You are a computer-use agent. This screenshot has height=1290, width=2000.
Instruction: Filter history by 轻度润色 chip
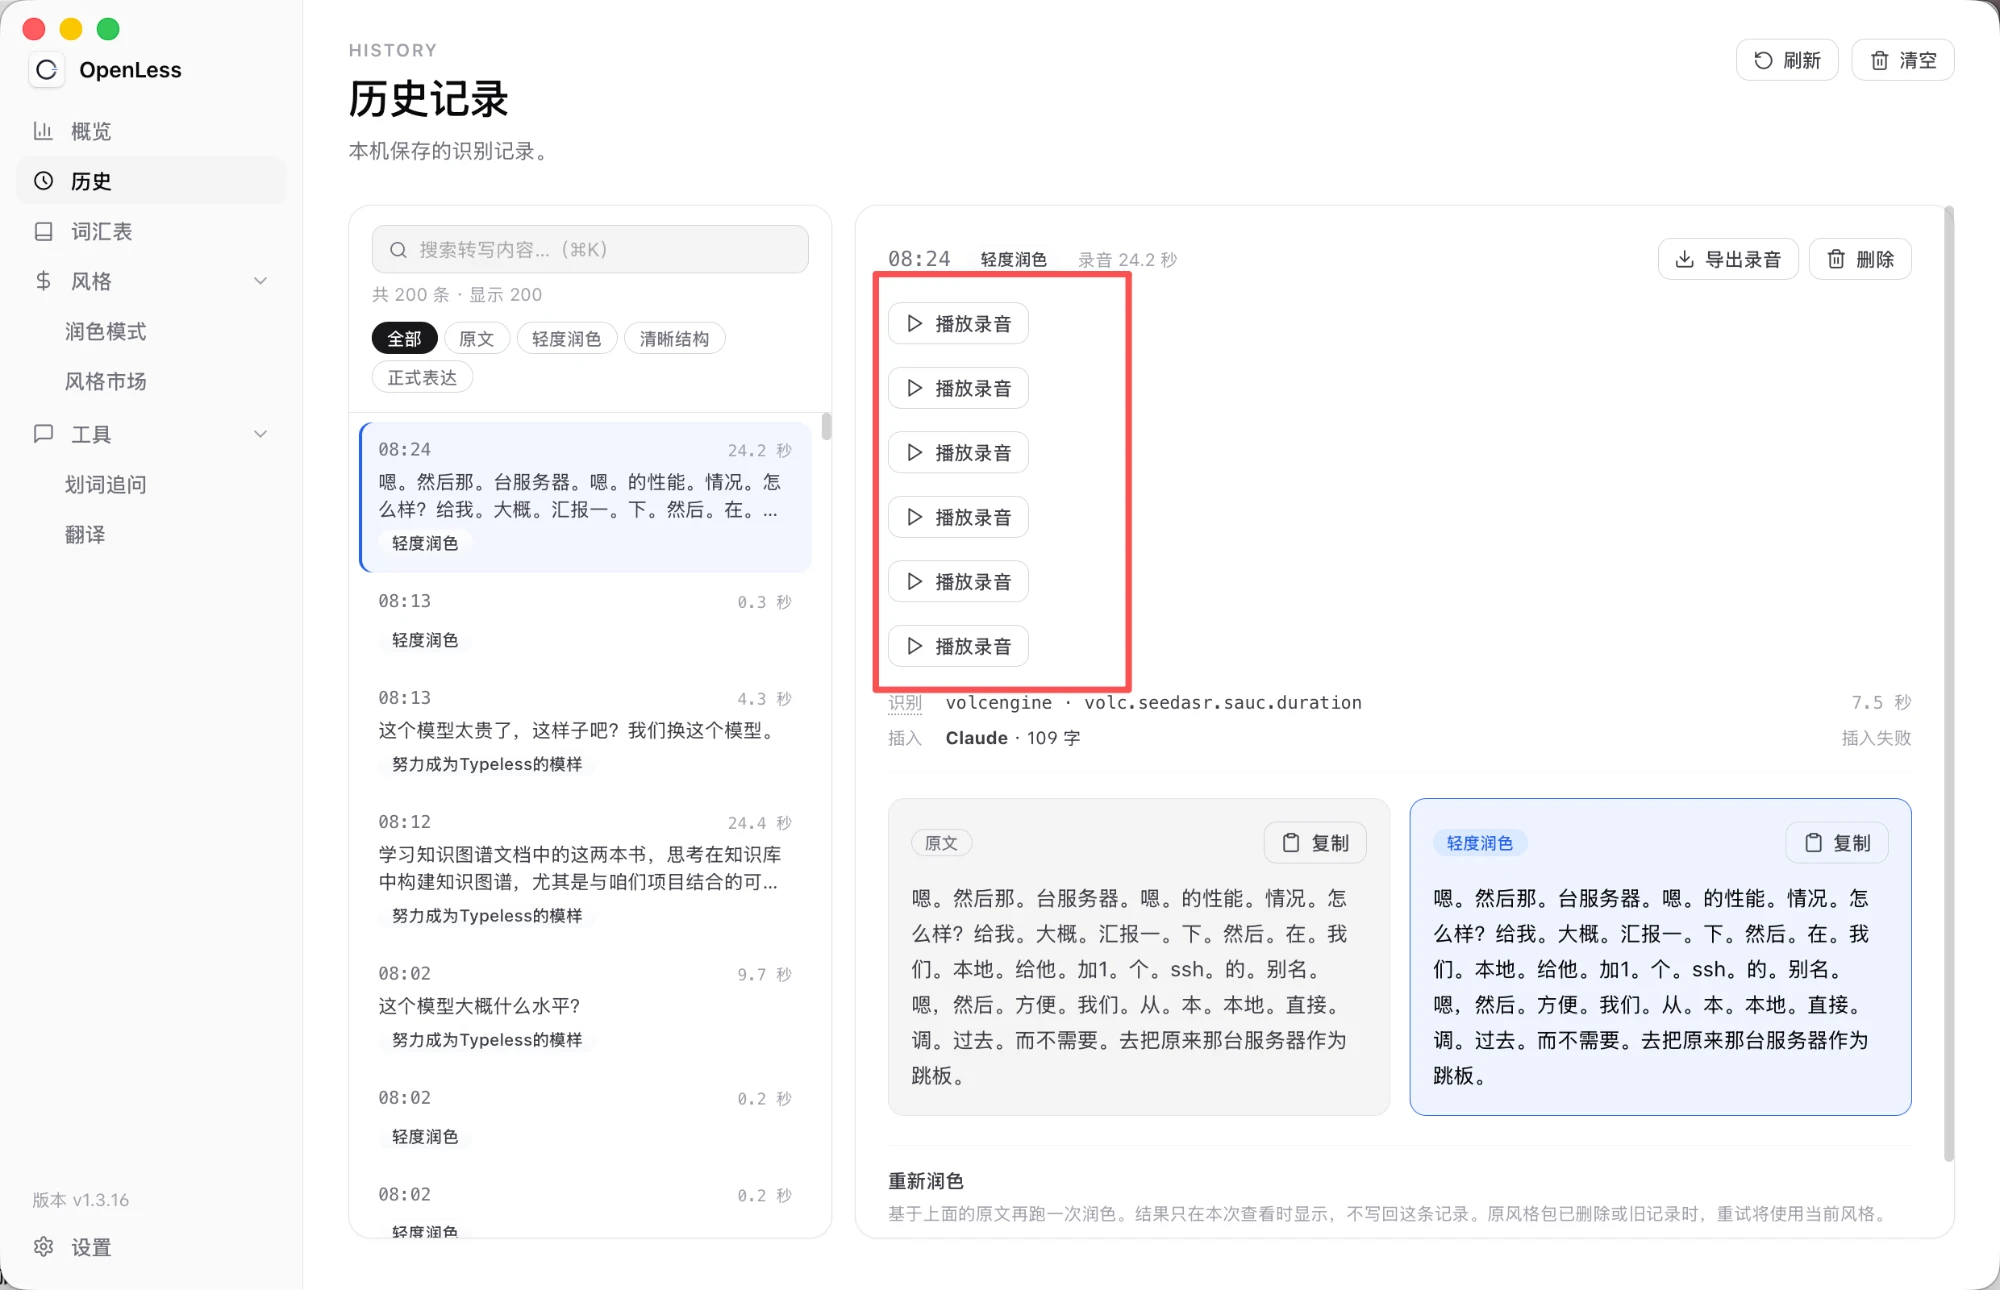566,339
